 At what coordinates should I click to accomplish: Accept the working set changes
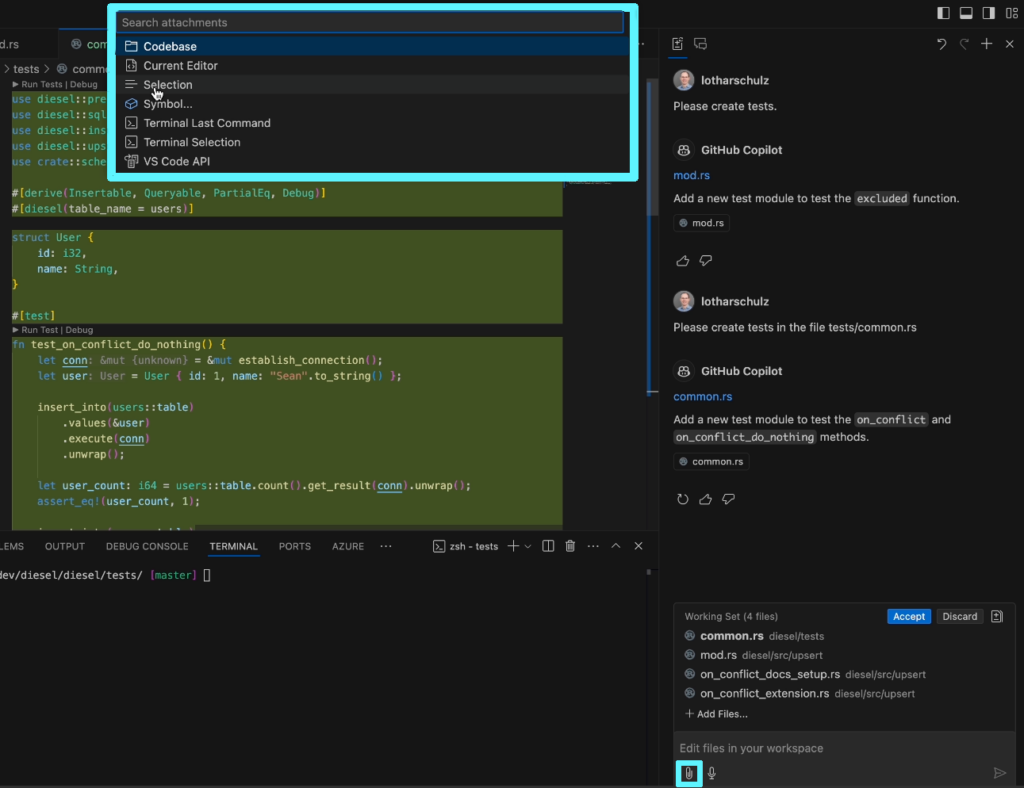908,617
